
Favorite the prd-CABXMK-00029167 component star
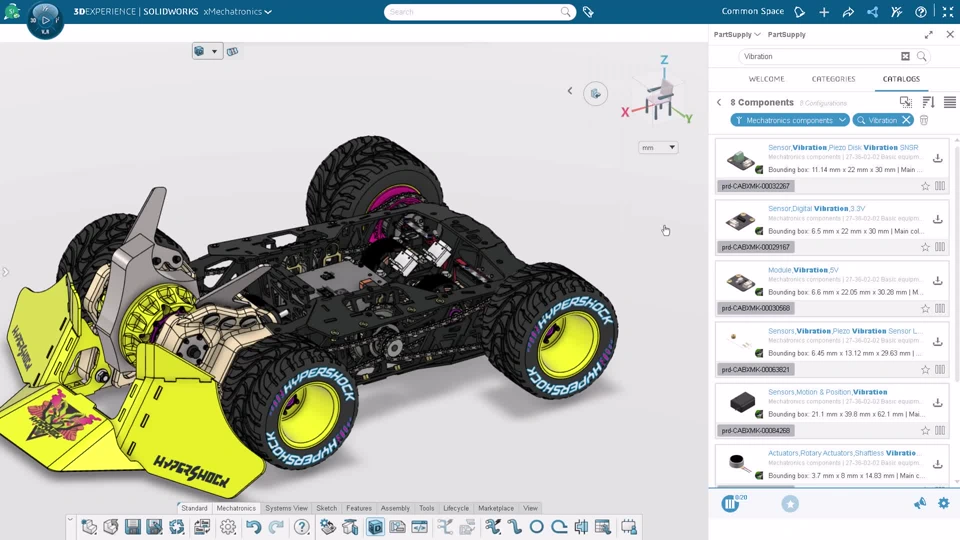click(925, 247)
